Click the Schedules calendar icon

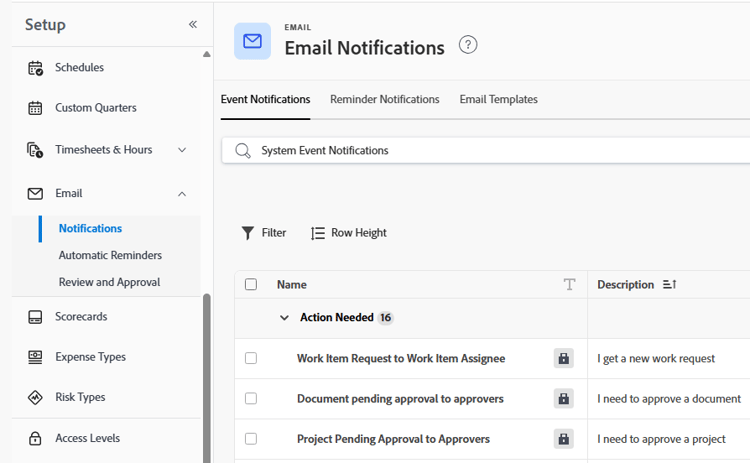35,68
